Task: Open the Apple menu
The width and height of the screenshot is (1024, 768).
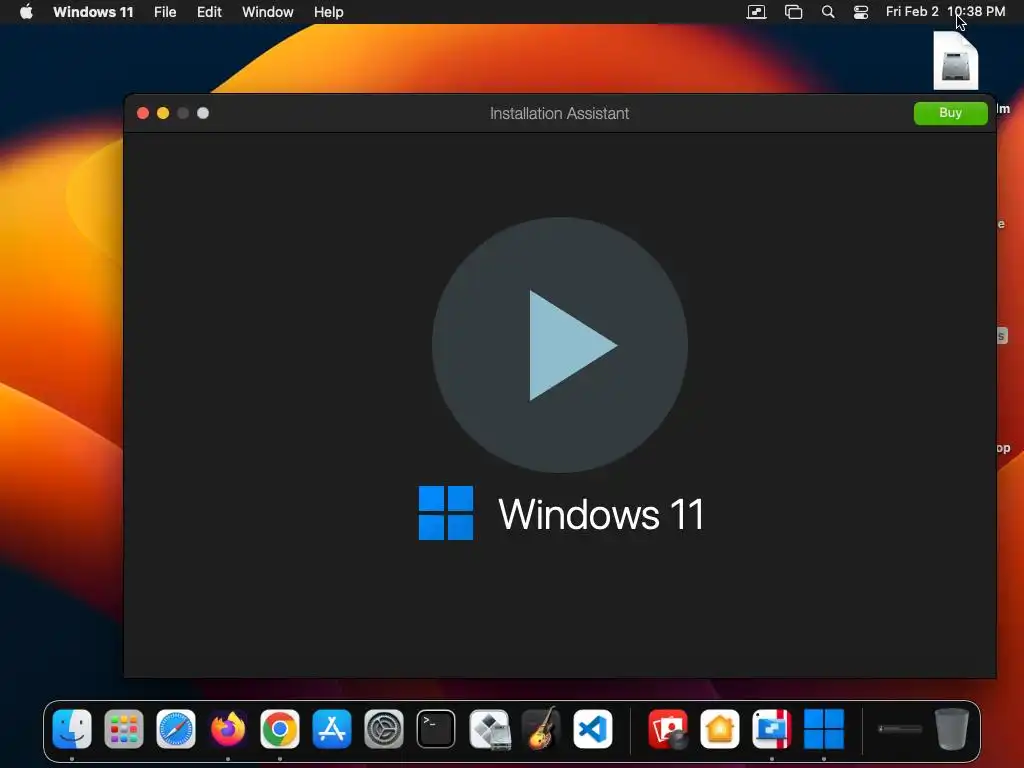Action: point(26,12)
